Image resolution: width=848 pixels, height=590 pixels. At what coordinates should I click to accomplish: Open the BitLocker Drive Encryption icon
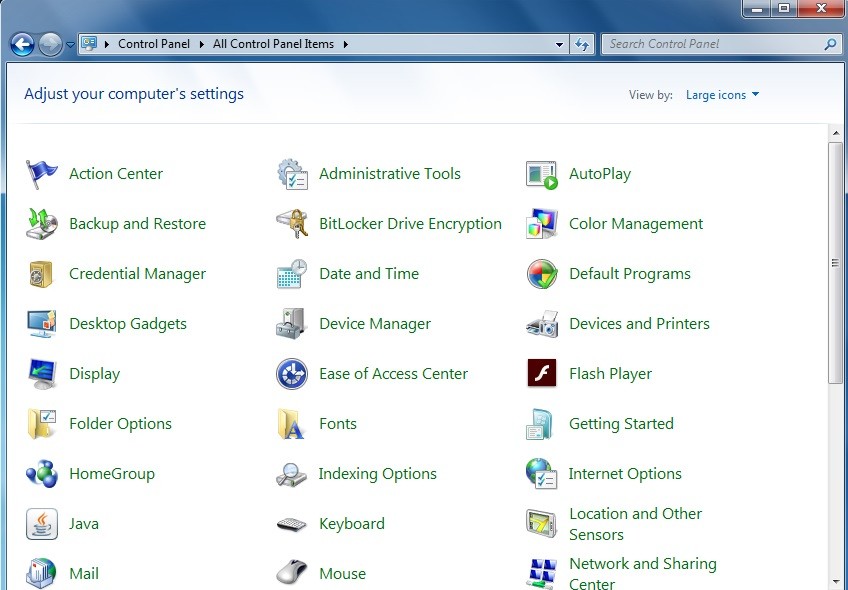292,224
